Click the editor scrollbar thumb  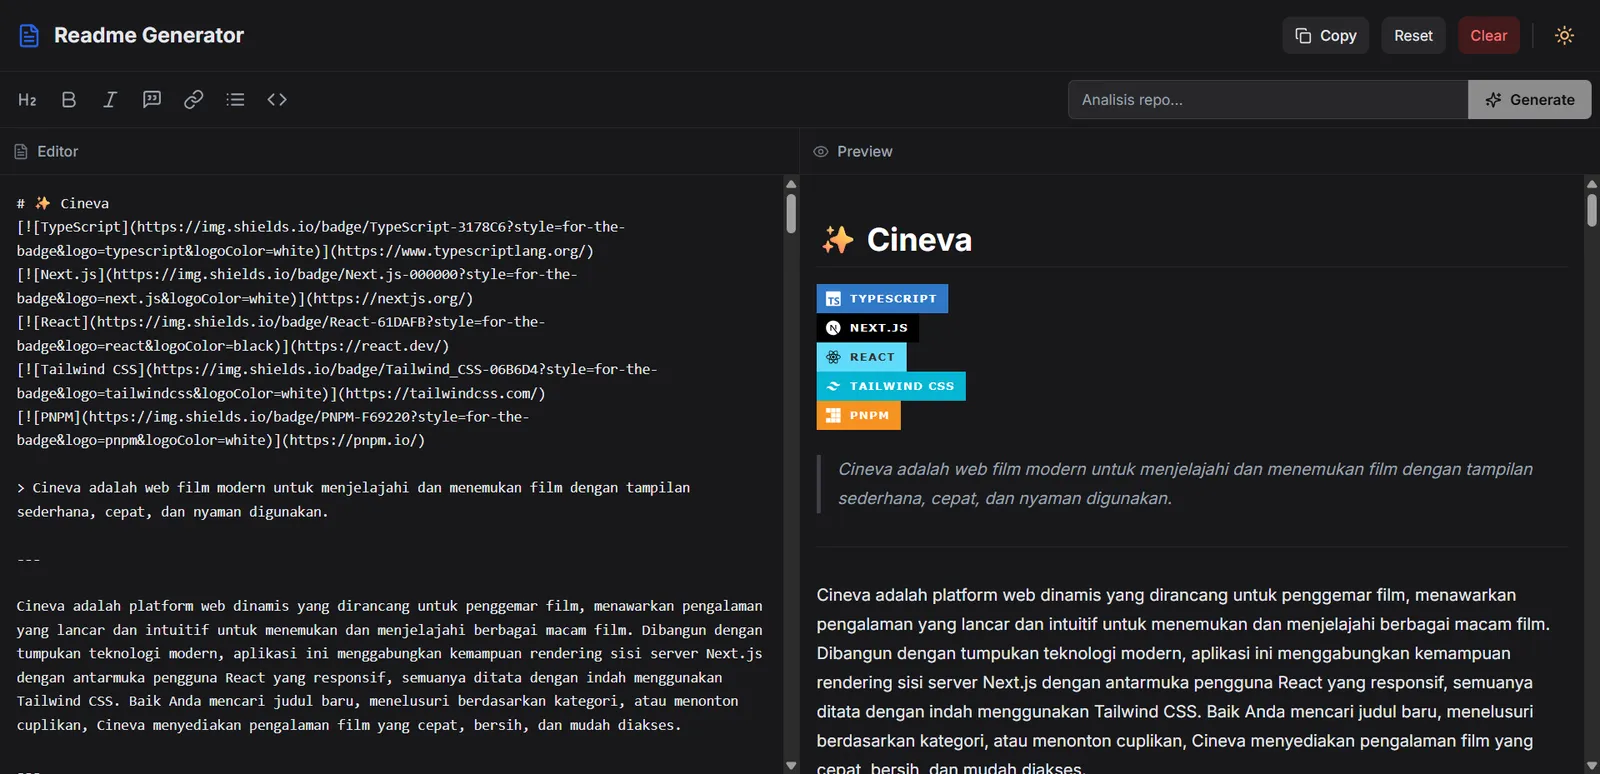coord(791,214)
